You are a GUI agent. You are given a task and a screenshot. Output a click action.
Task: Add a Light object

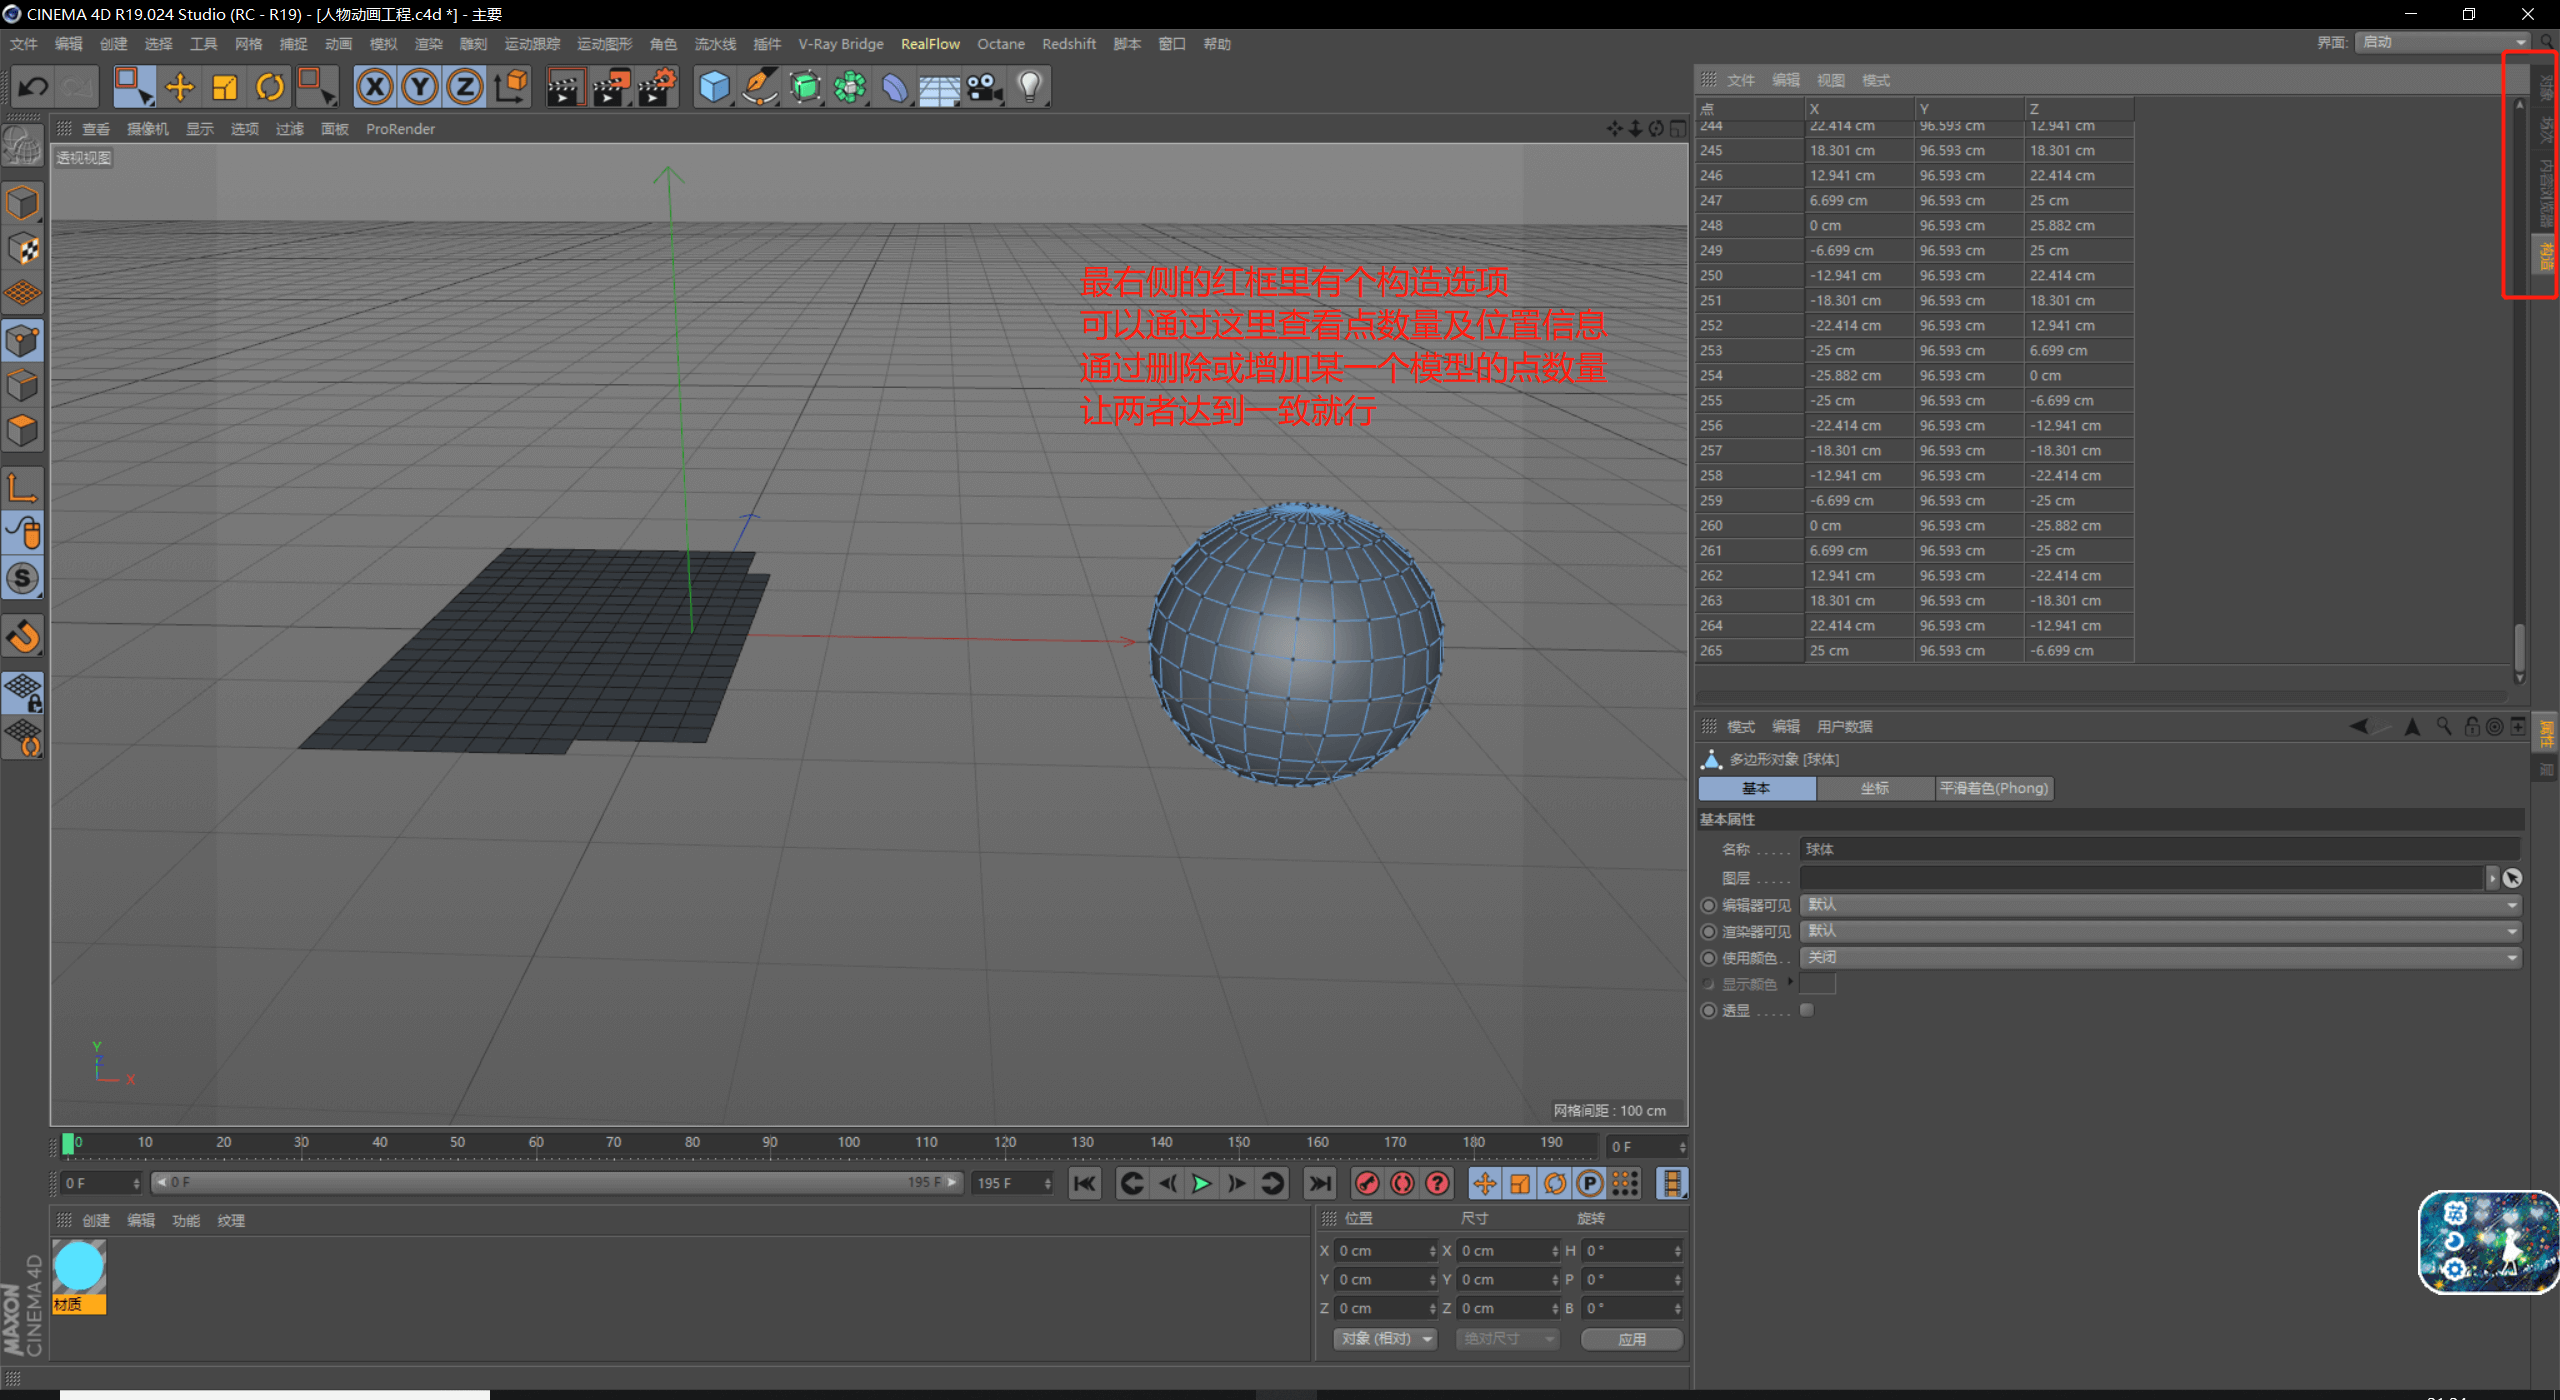(x=1030, y=87)
